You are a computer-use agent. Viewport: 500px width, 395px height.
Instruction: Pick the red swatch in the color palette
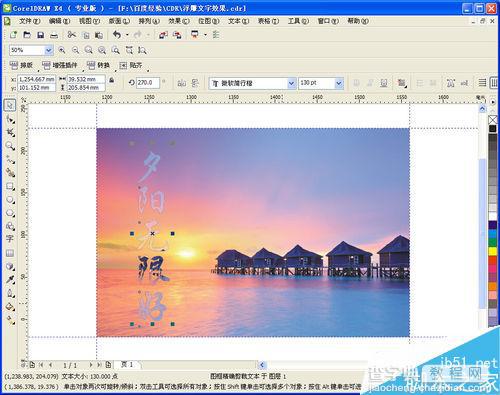click(x=493, y=260)
